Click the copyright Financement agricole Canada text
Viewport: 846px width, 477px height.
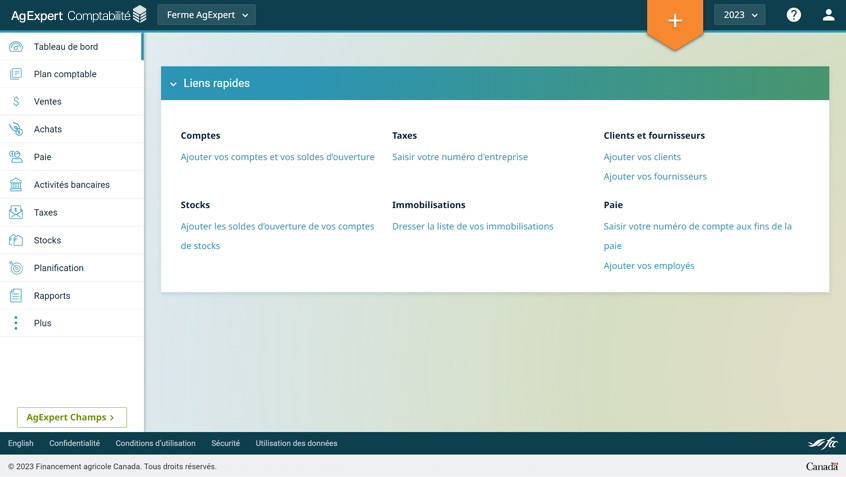coord(112,466)
